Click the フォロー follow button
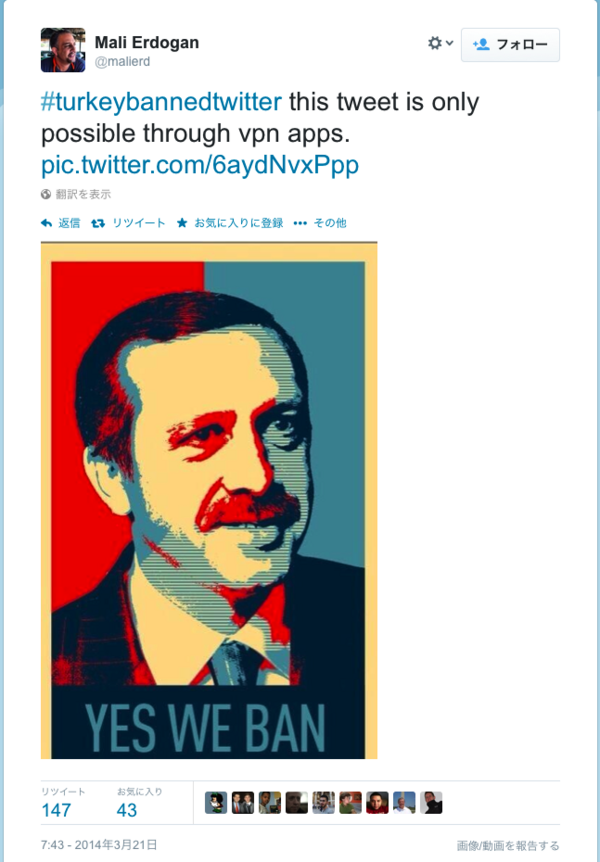600x862 pixels. click(510, 45)
